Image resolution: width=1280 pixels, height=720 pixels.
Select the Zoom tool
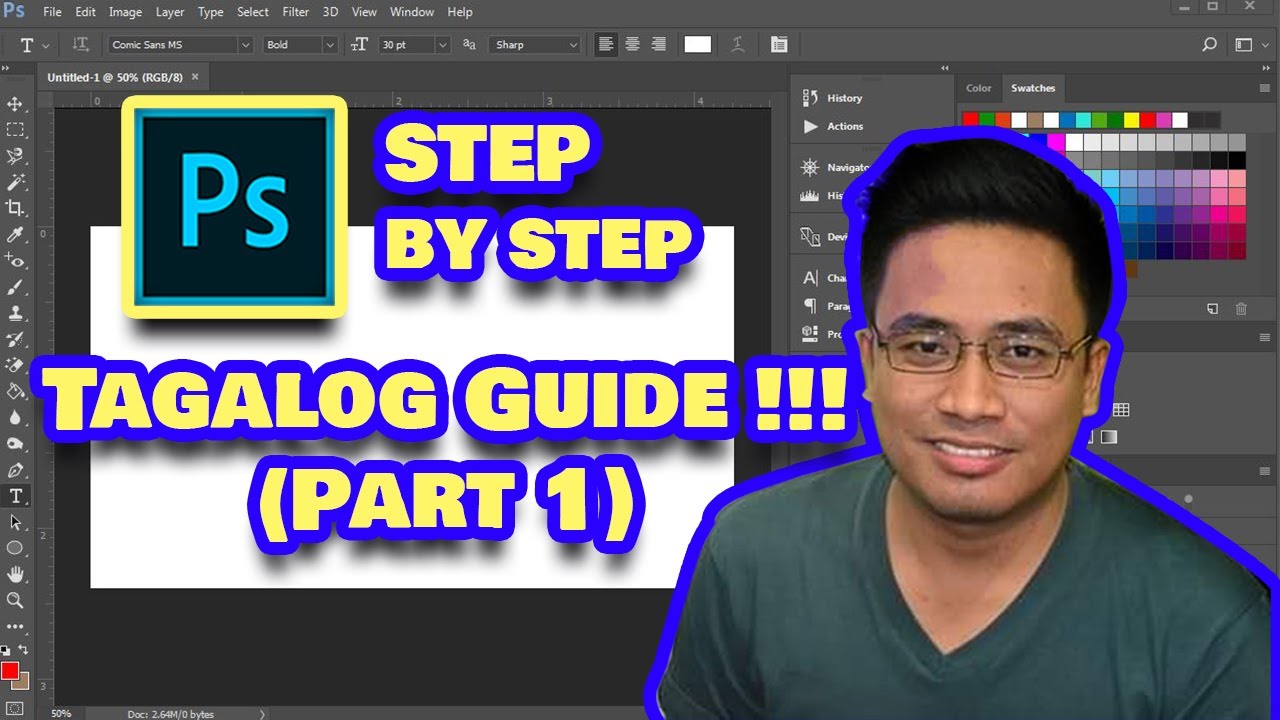(15, 600)
